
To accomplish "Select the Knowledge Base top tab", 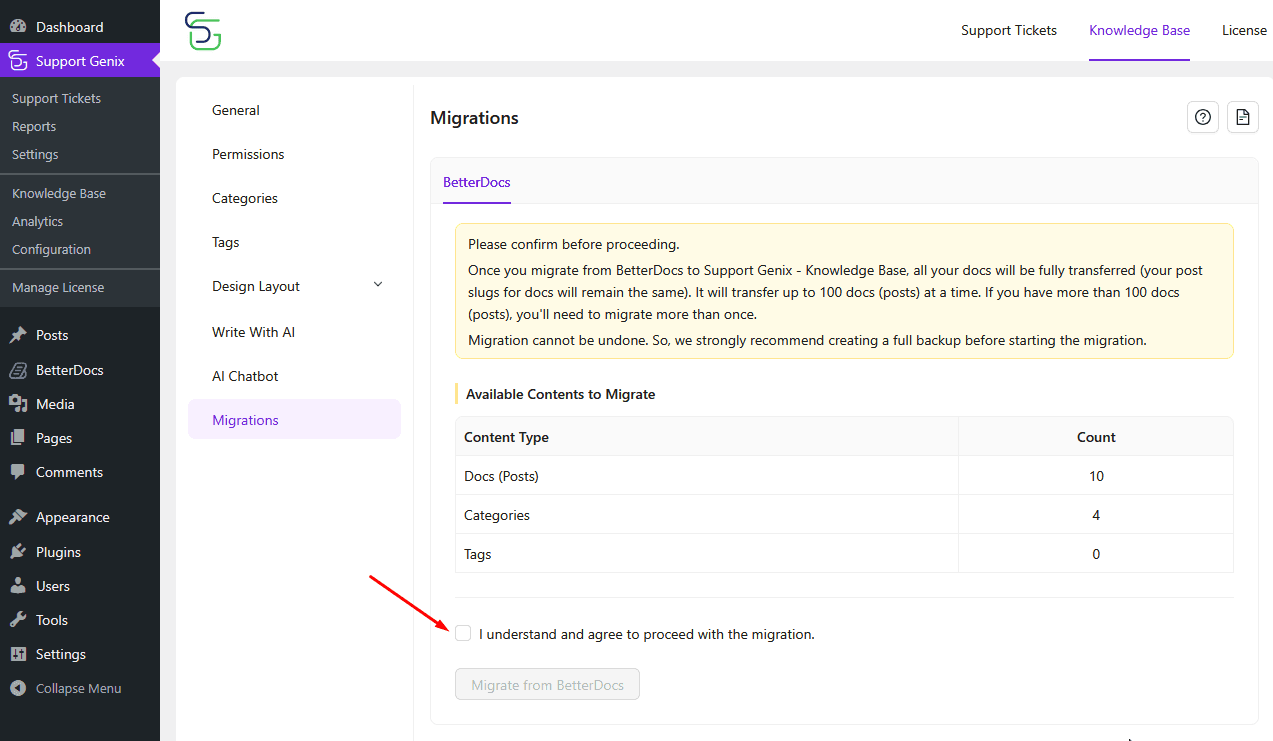I will pyautogui.click(x=1139, y=30).
